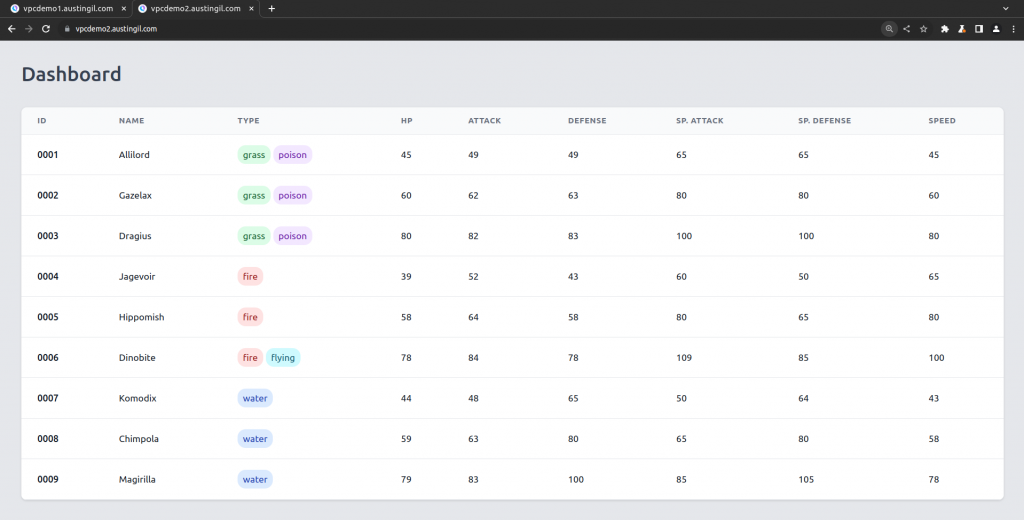This screenshot has height=520, width=1024.
Task: Click ID 0004 cell
Action: click(48, 276)
